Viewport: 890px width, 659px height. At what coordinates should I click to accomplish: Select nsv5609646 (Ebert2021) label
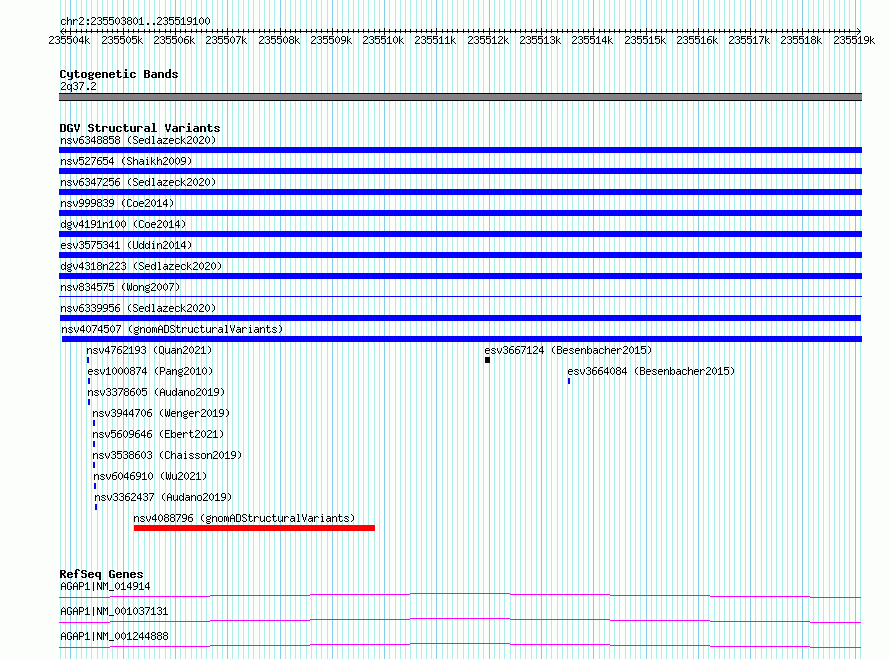pos(158,434)
